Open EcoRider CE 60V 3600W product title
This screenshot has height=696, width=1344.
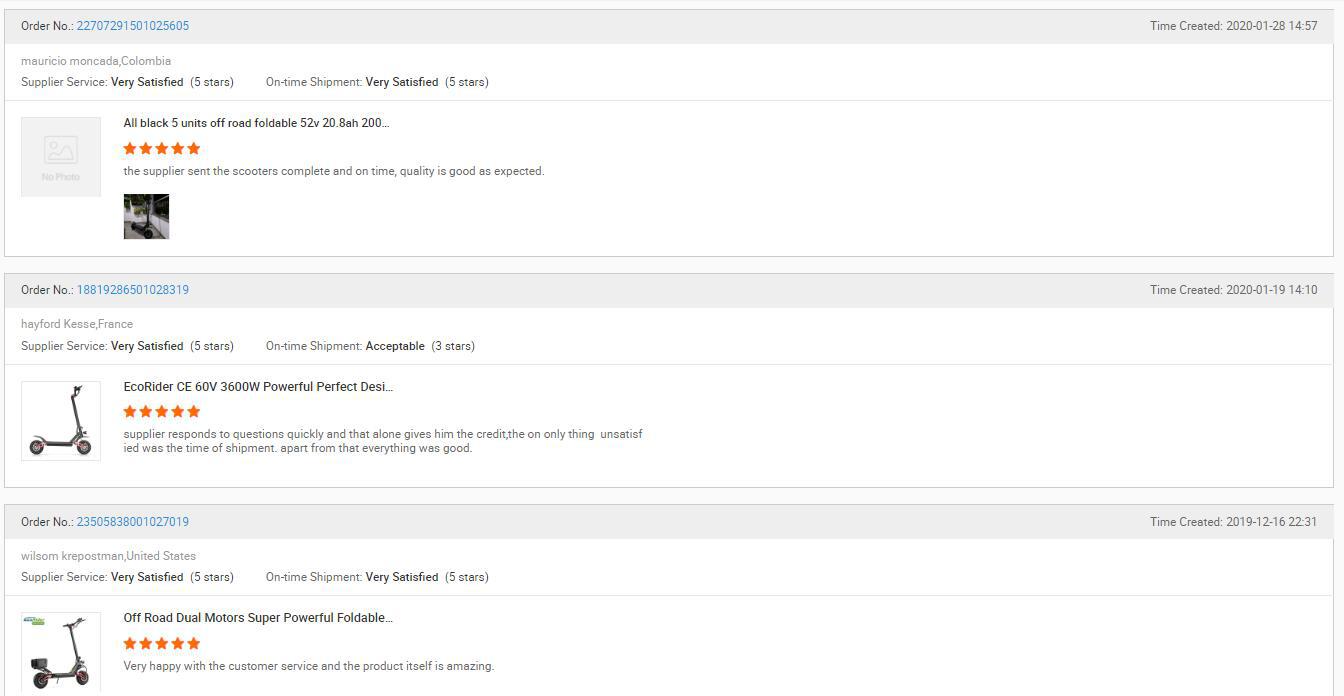pos(258,387)
